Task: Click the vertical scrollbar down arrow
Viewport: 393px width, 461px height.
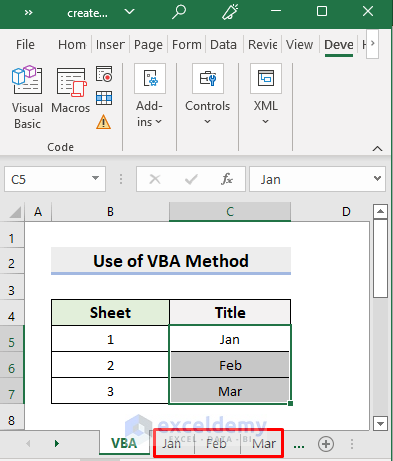Action: click(380, 423)
